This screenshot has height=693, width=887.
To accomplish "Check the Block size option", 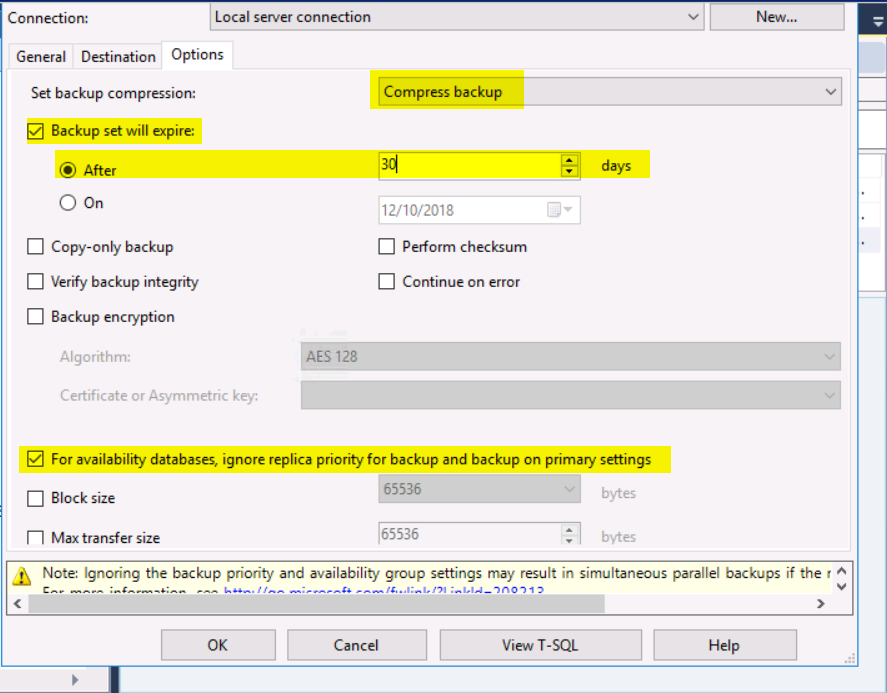I will (x=35, y=498).
